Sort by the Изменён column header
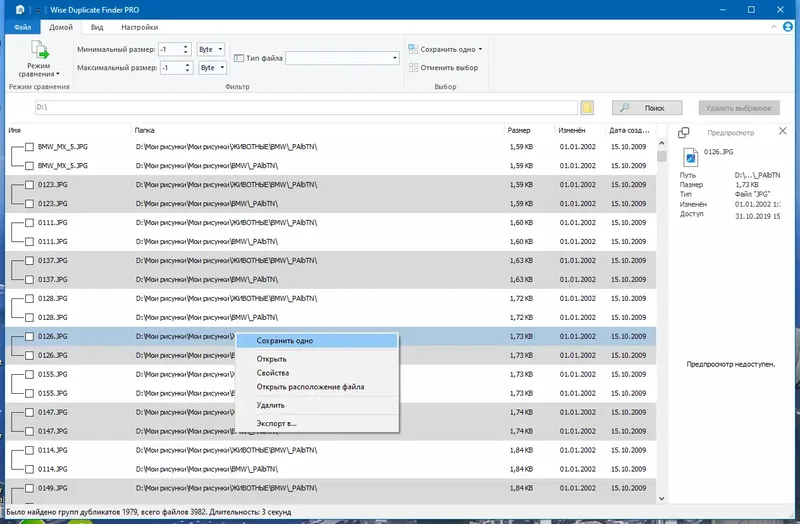This screenshot has width=800, height=524. 580,131
